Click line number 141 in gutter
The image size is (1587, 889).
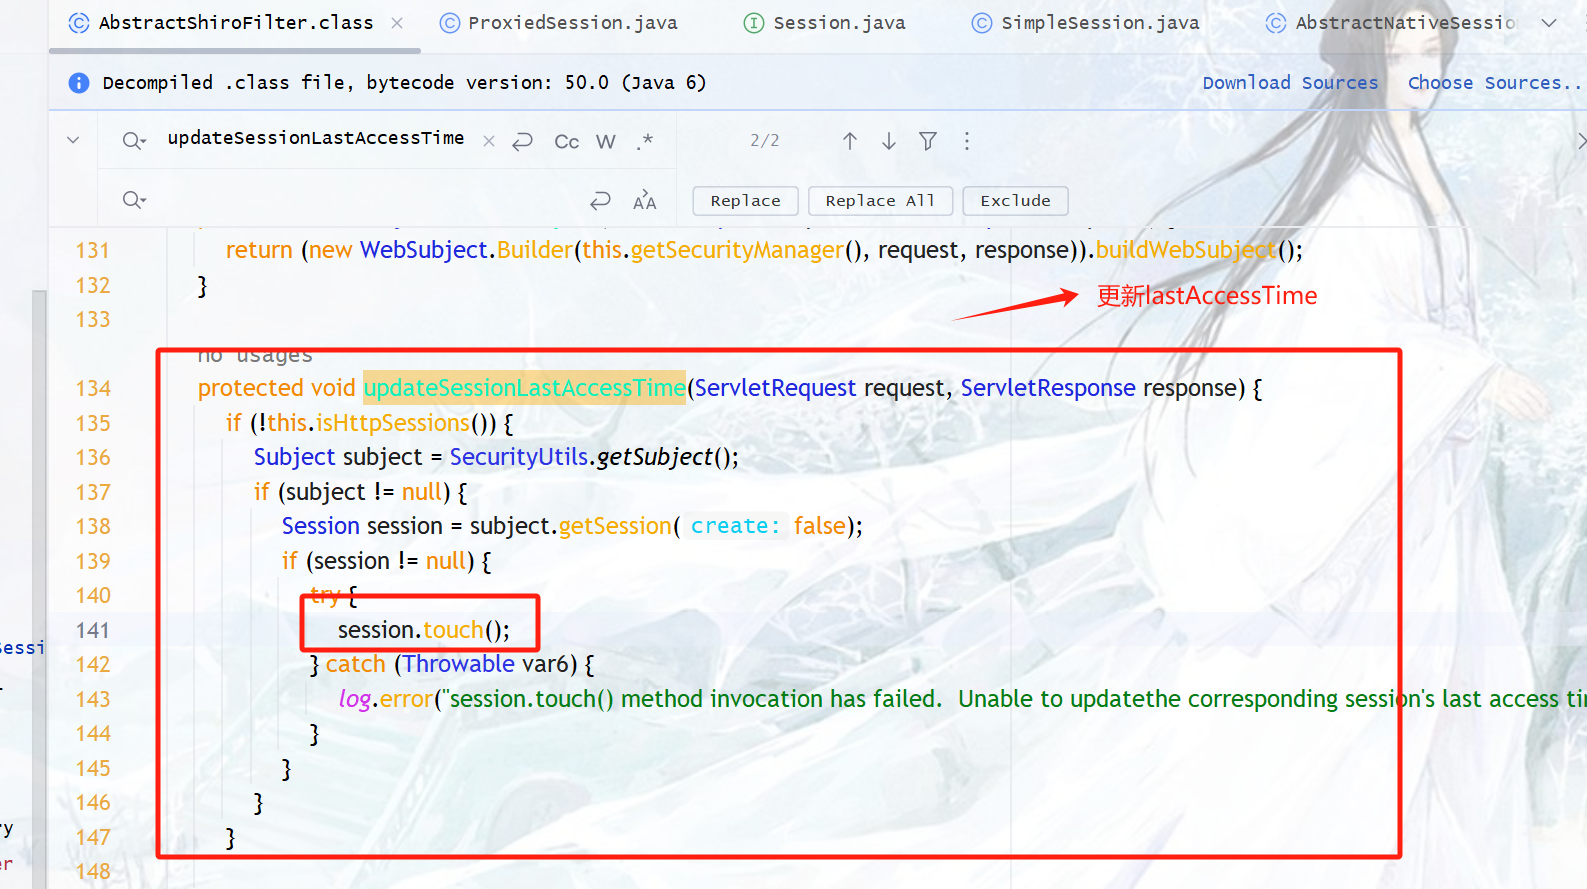[x=93, y=630]
